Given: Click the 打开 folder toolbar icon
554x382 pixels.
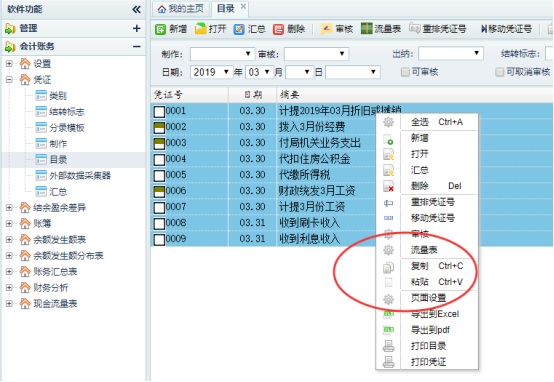Looking at the screenshot, I should [200, 29].
